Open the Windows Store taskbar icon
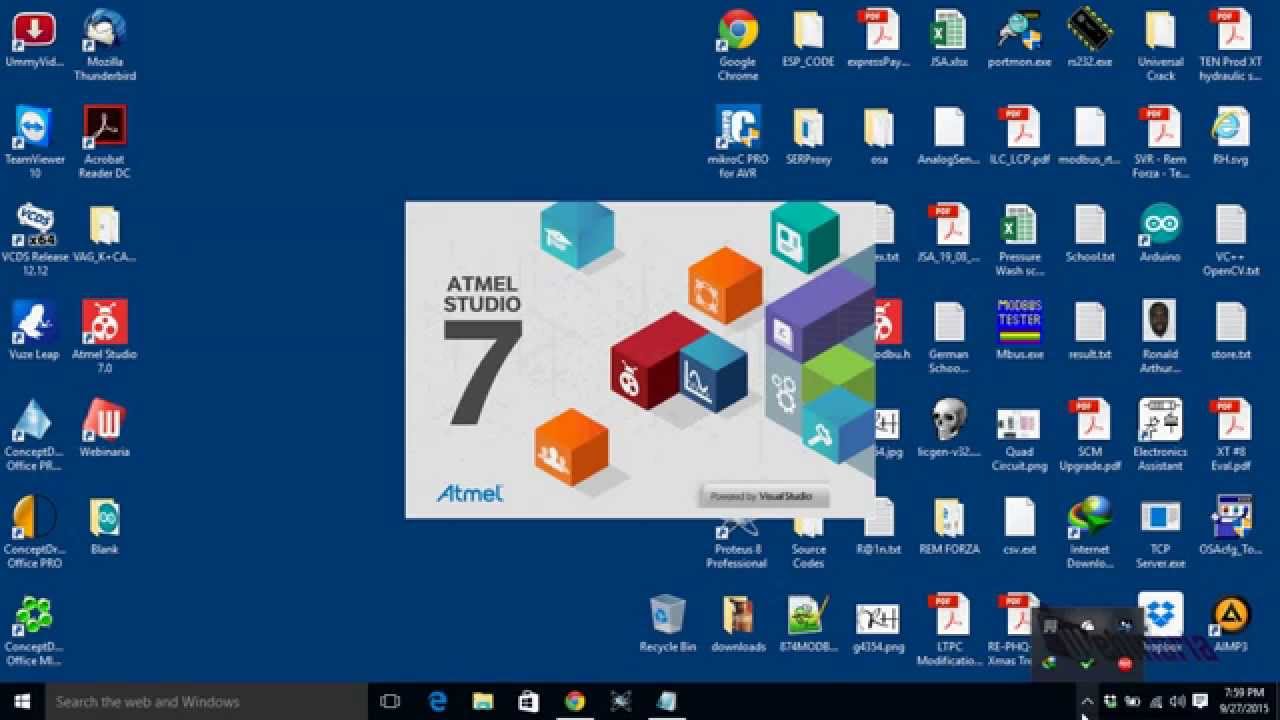Screen dimensions: 1280x720 (x=529, y=701)
